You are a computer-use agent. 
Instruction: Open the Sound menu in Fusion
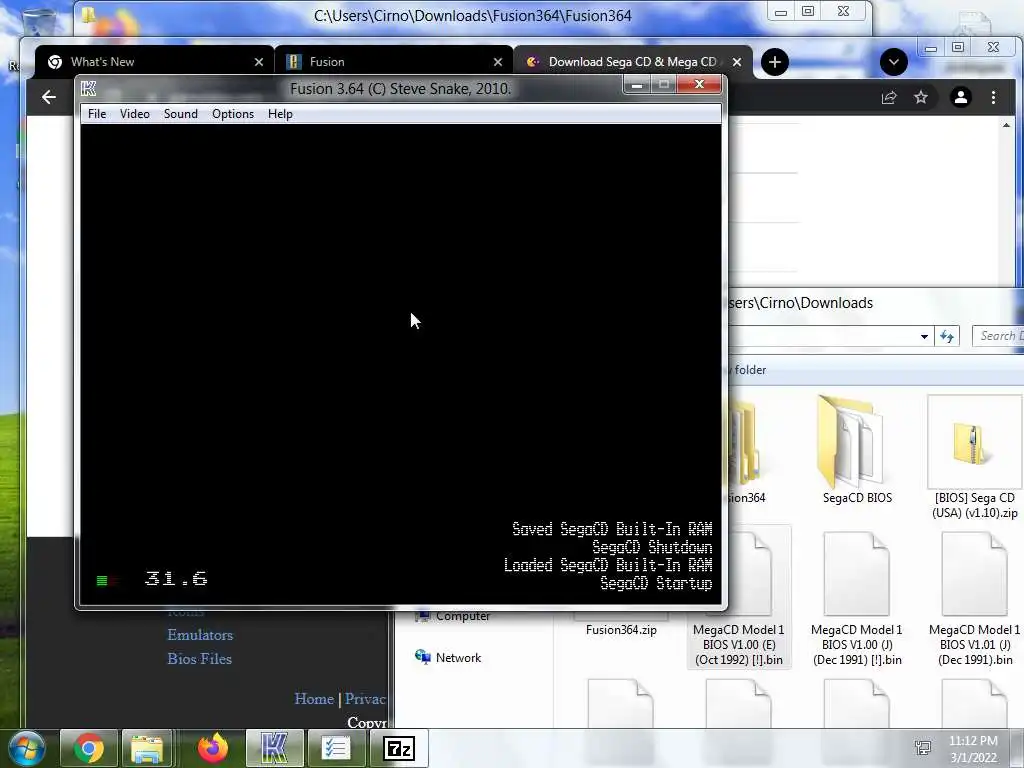click(180, 114)
